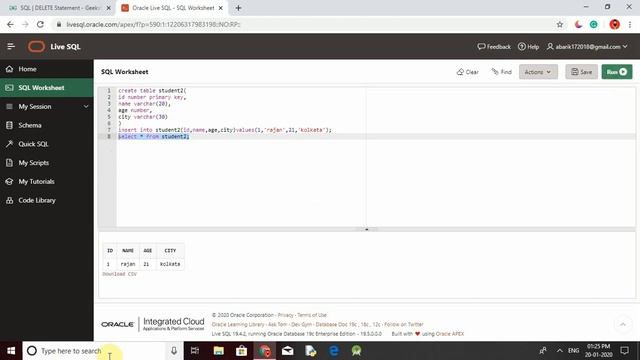Image resolution: width=640 pixels, height=360 pixels.
Task: Click the ENG language indicator
Action: pos(573,351)
